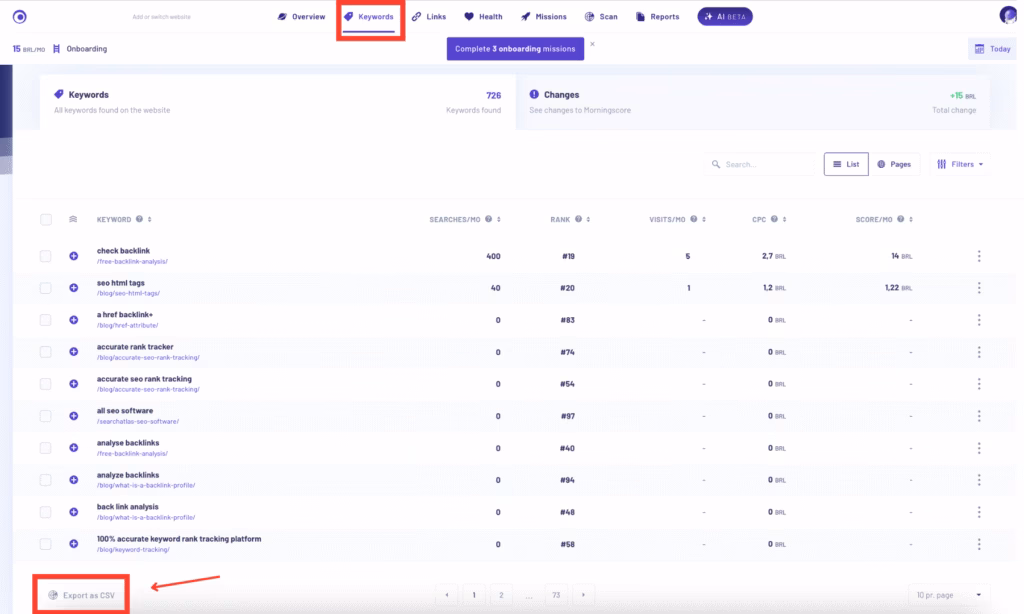The image size is (1024, 614).
Task: Open the Reports section
Action: point(657,16)
